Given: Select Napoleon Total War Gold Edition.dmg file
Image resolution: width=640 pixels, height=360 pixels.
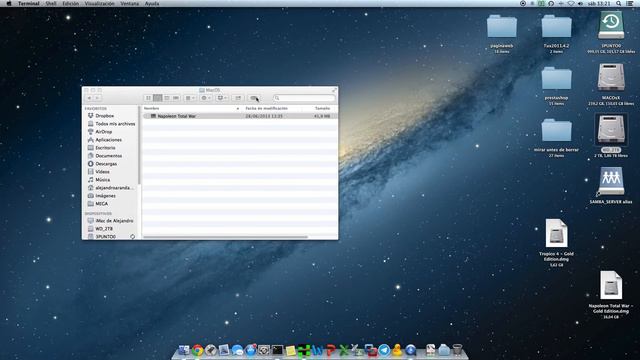Looking at the screenshot, I should coord(611,285).
